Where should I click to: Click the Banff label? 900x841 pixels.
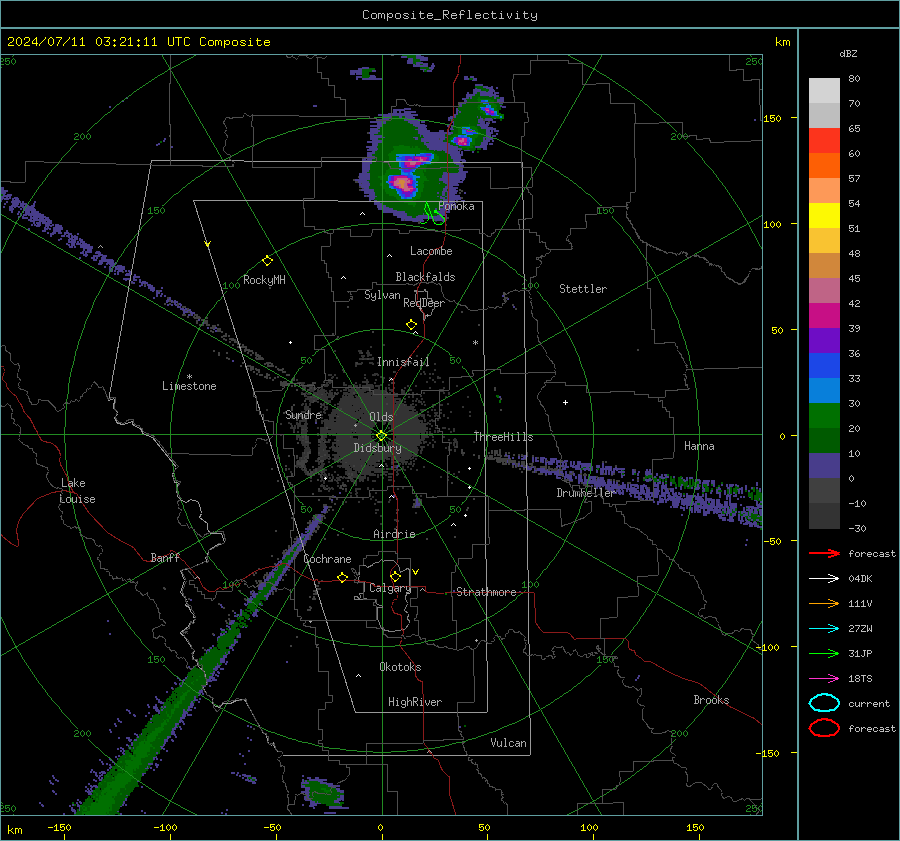[165, 557]
